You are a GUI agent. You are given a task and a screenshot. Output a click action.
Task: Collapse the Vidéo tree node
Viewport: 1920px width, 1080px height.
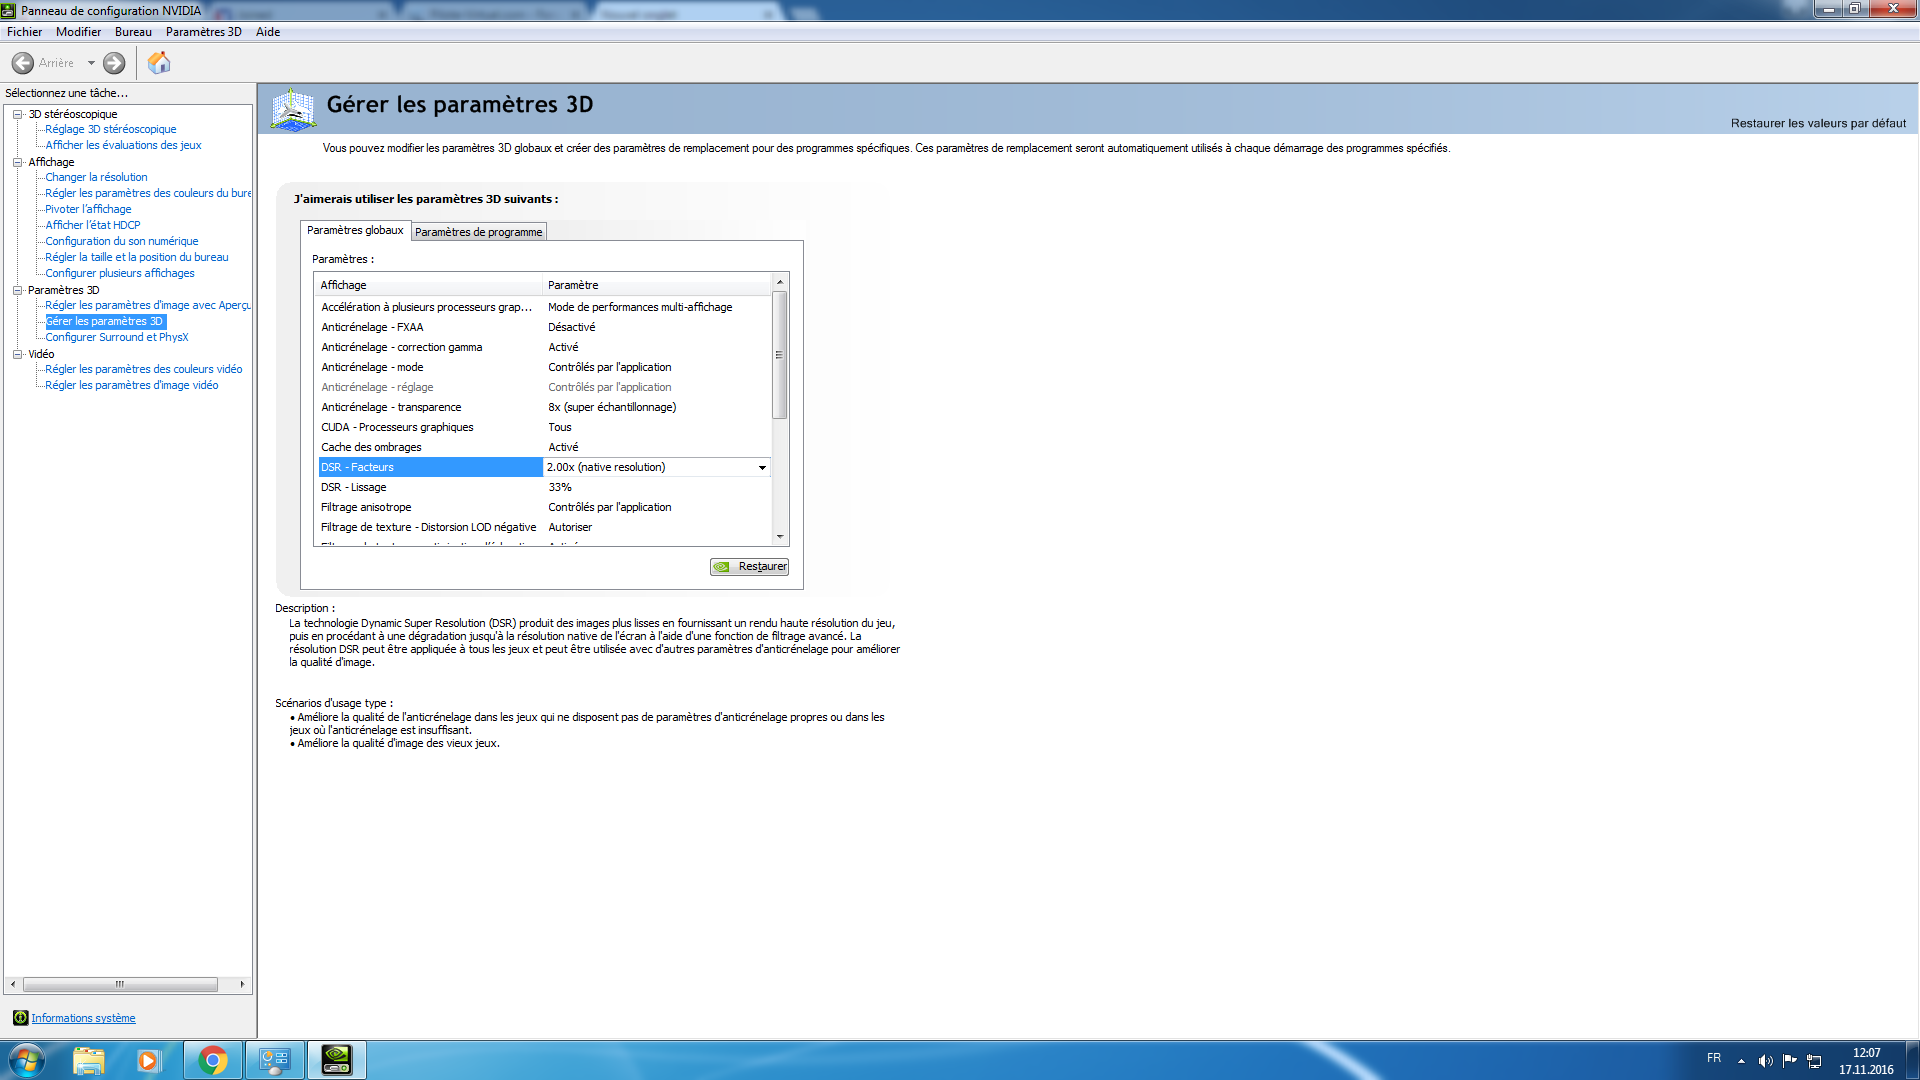pos(17,354)
